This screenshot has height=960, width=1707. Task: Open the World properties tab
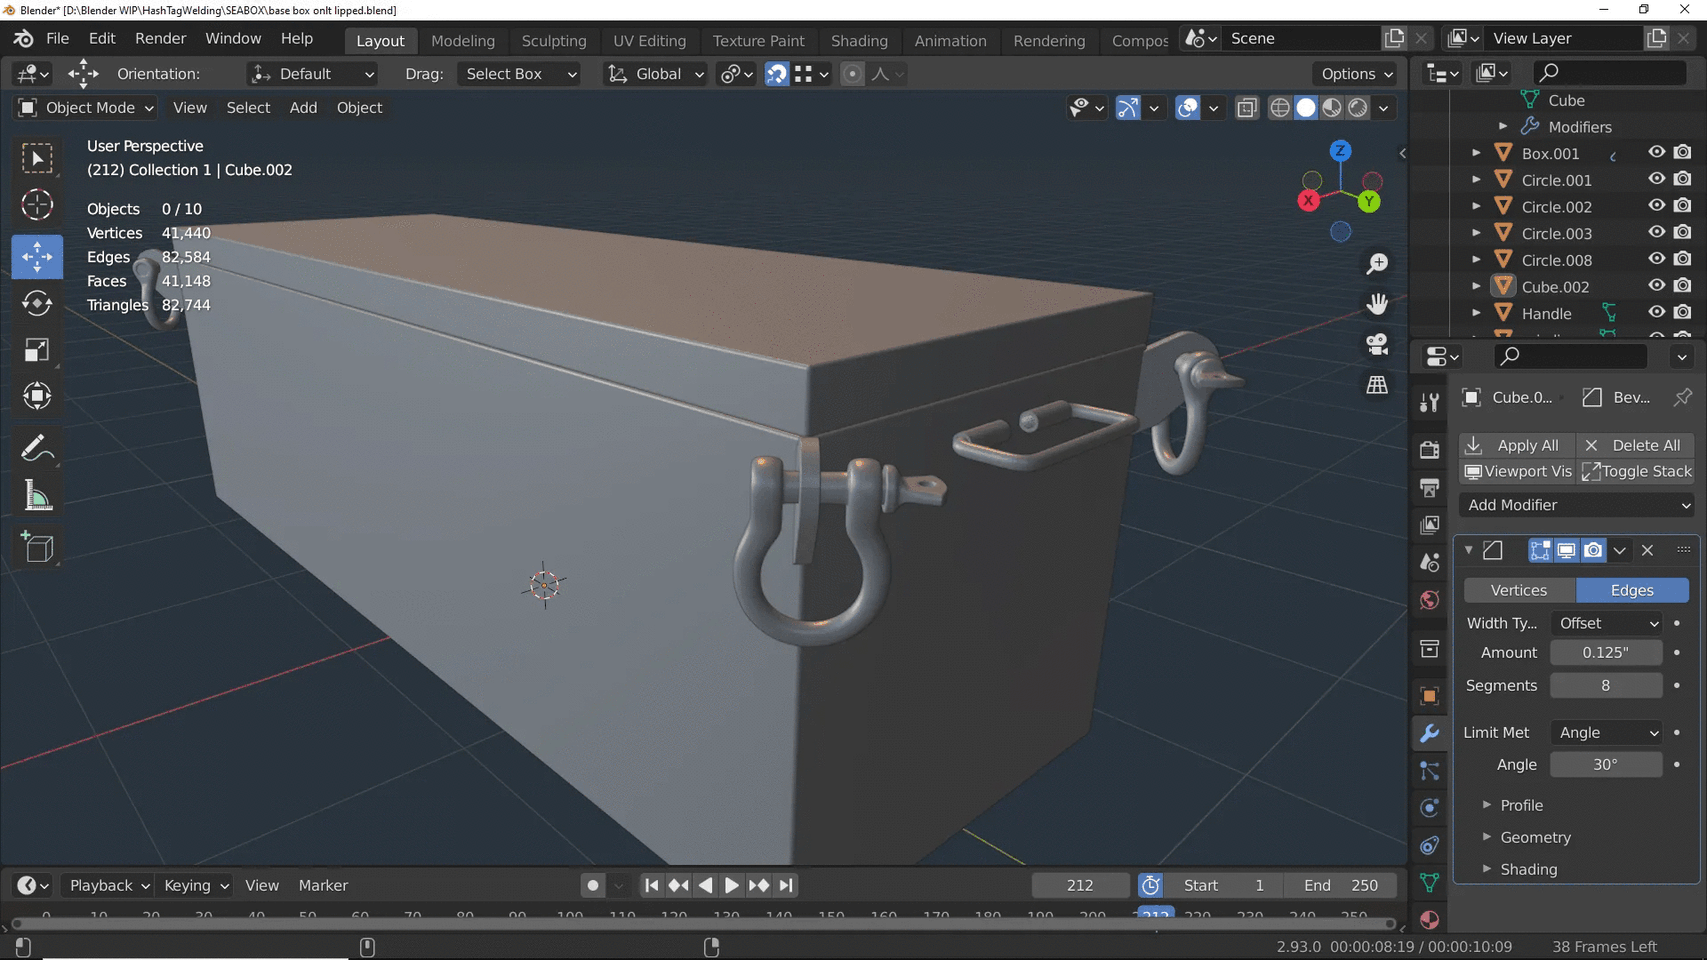point(1430,599)
